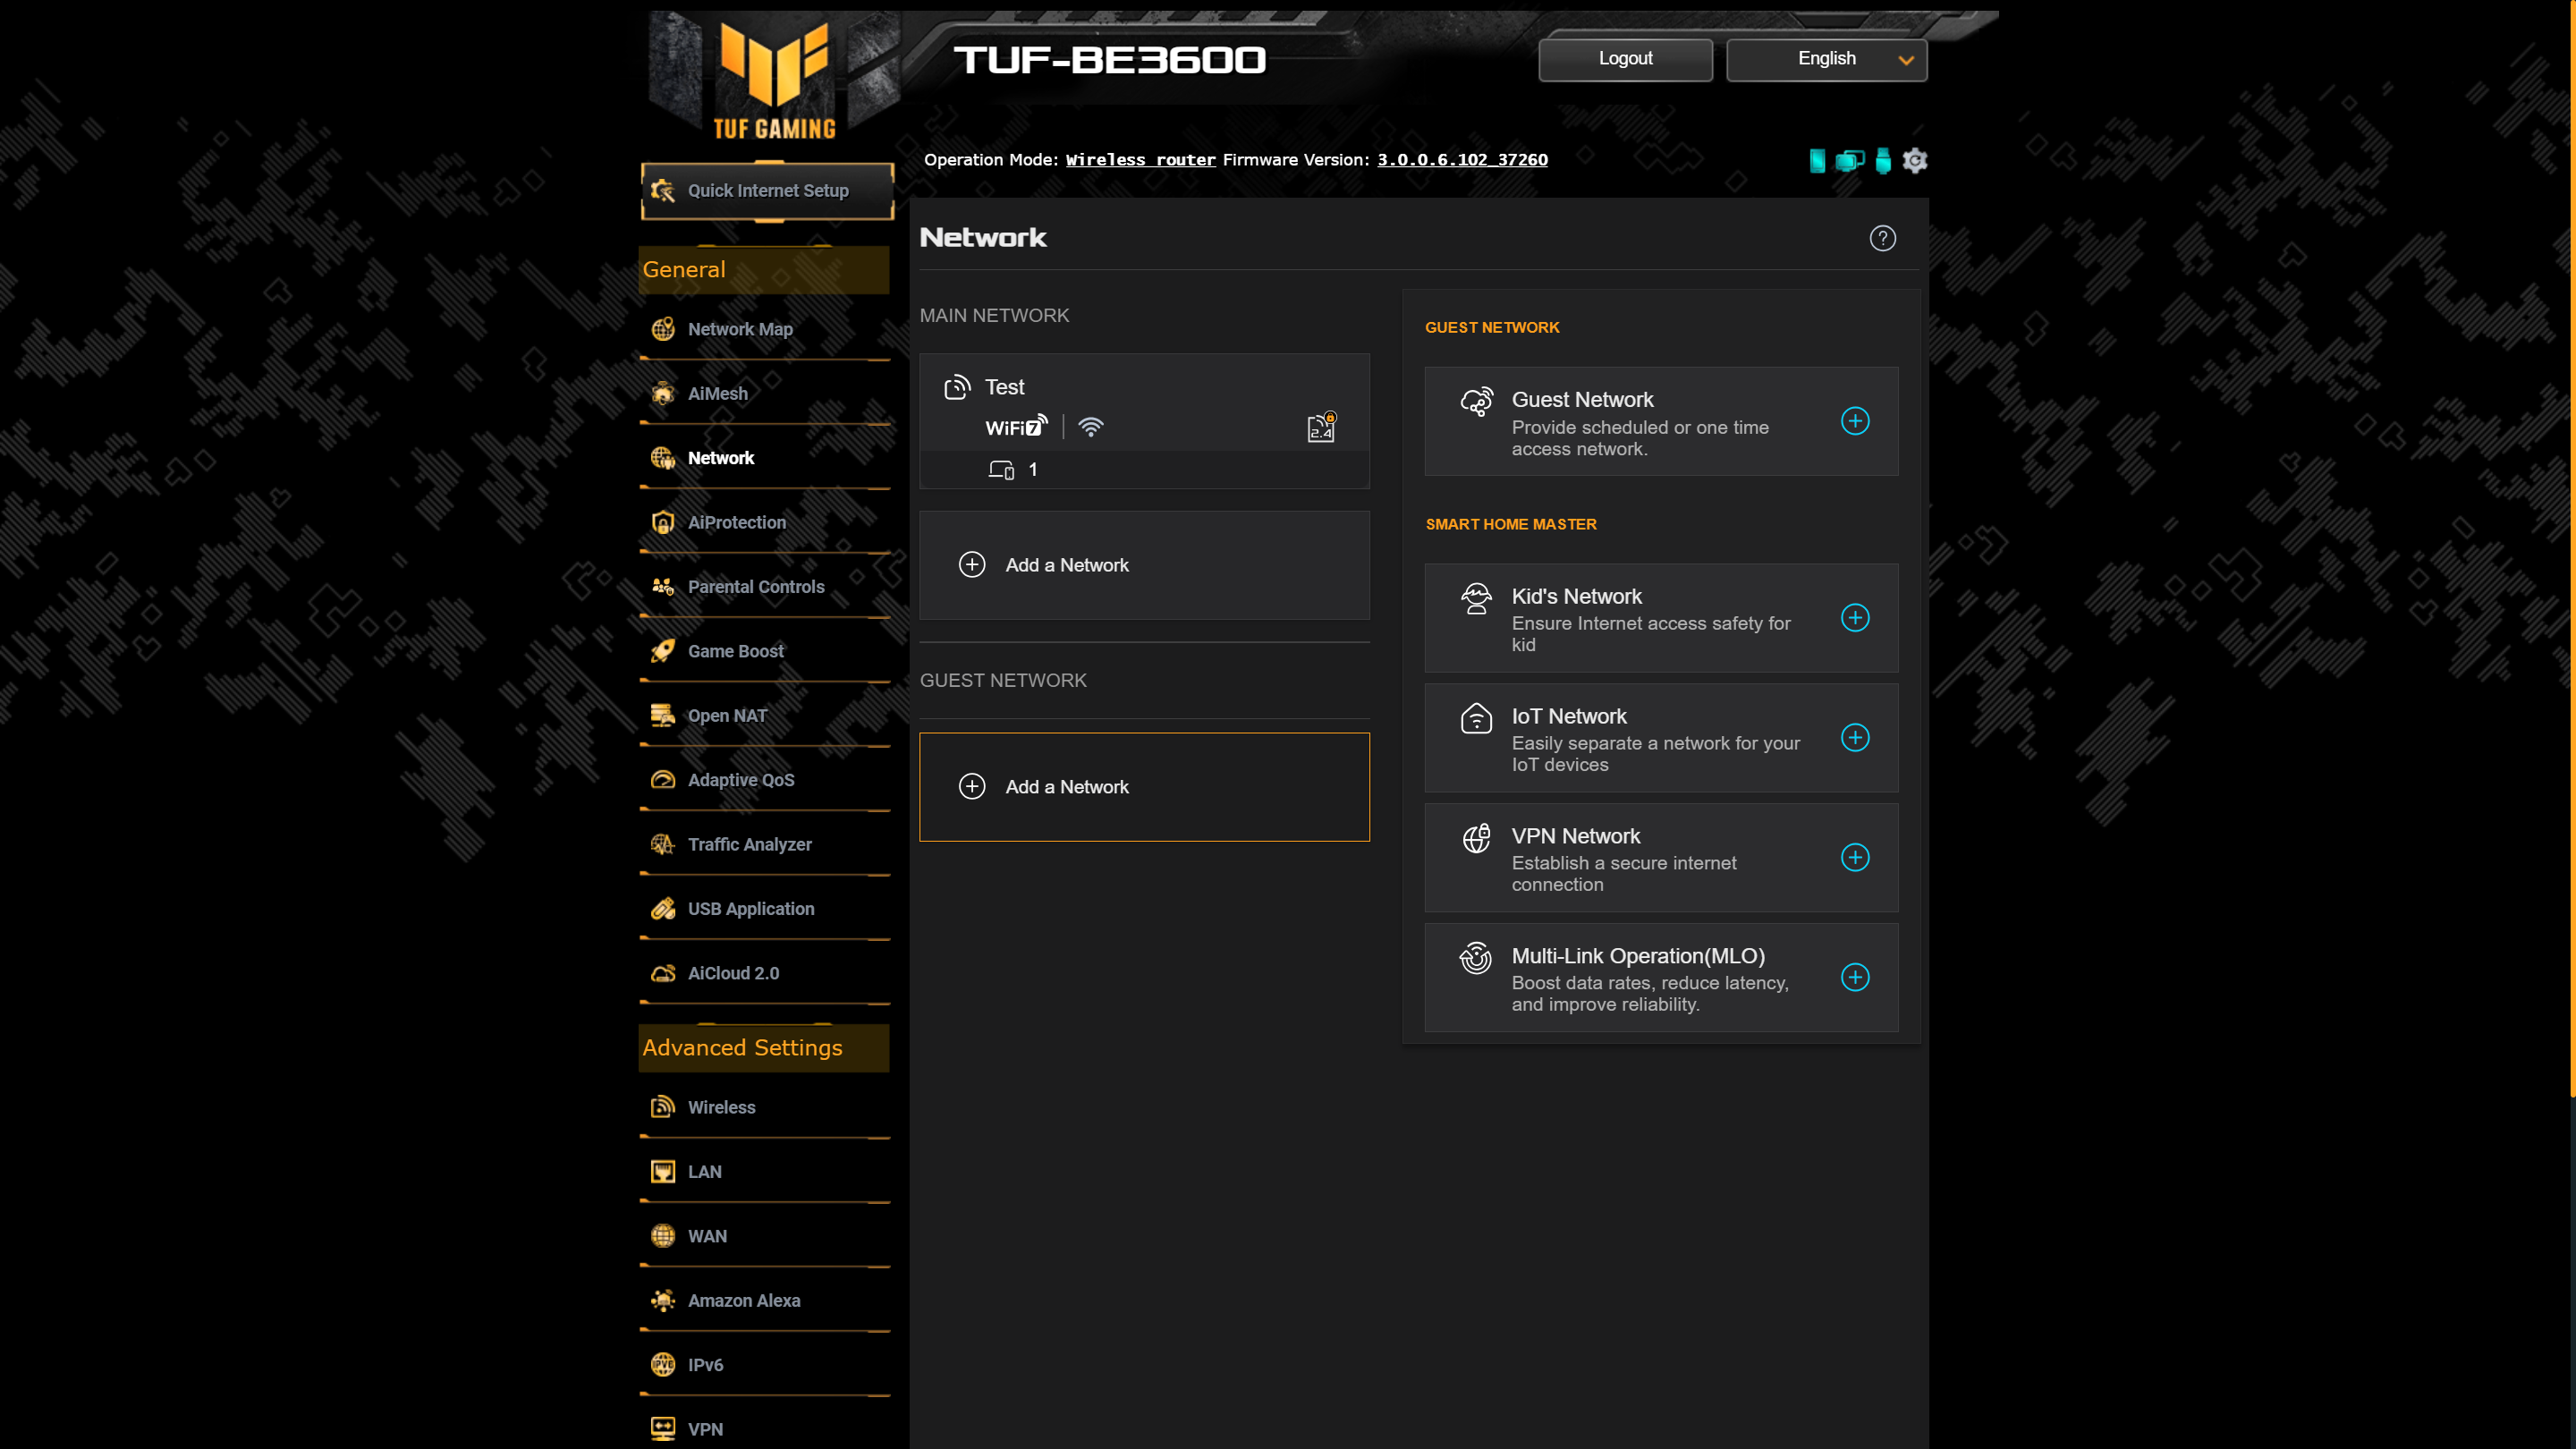Expand Multi-Link Operation (MLO) plus icon

(x=1855, y=977)
